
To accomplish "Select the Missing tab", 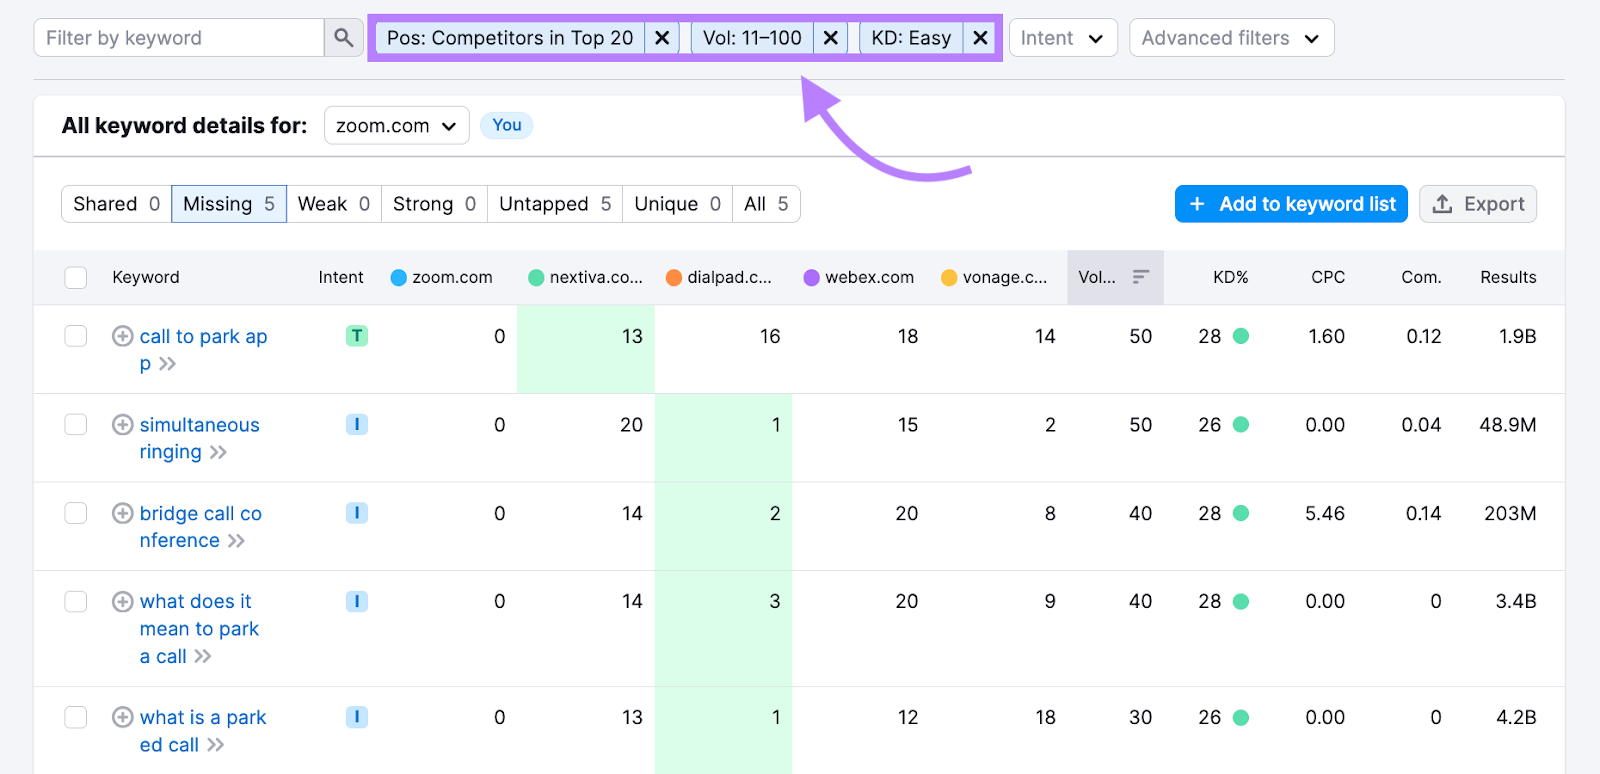I will coord(229,204).
